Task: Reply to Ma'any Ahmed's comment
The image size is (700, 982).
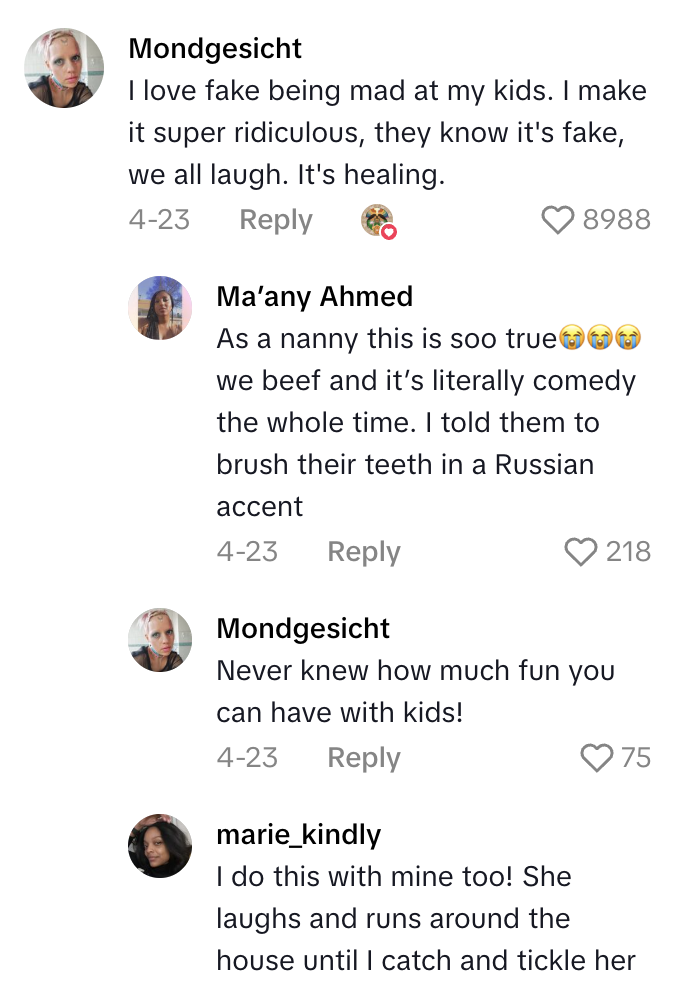Action: tap(364, 552)
